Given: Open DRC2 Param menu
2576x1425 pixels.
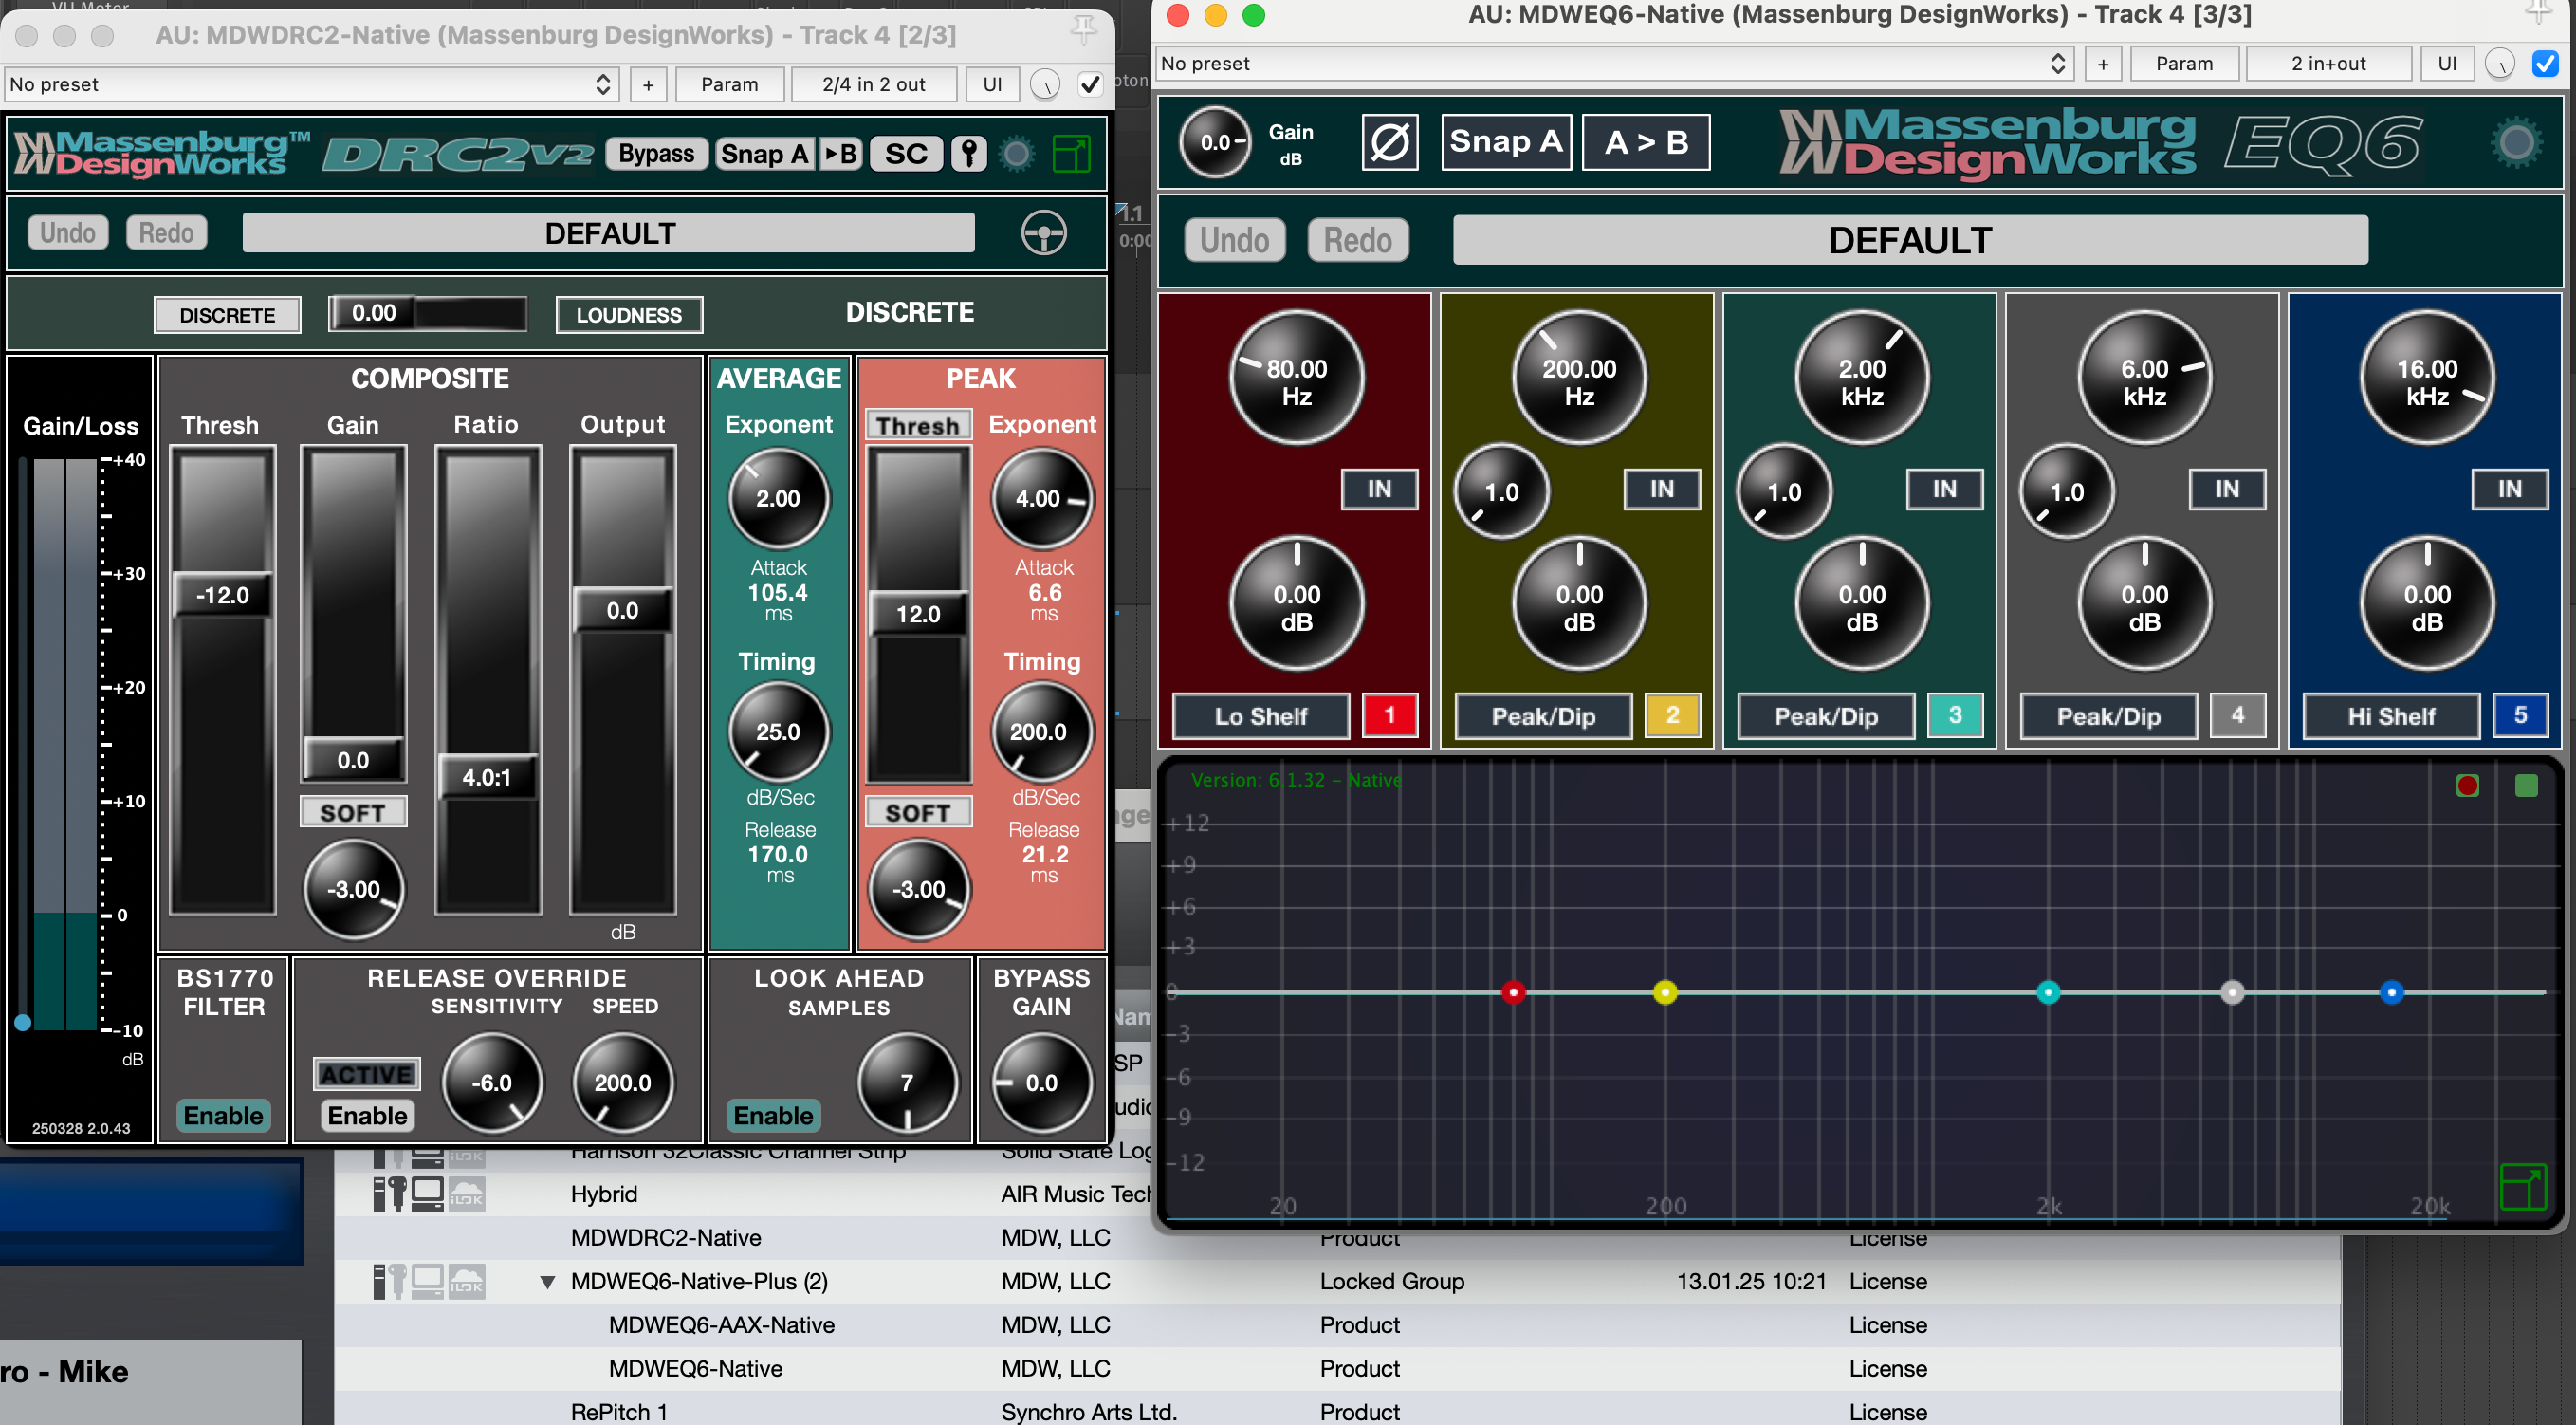Looking at the screenshot, I should 729,84.
